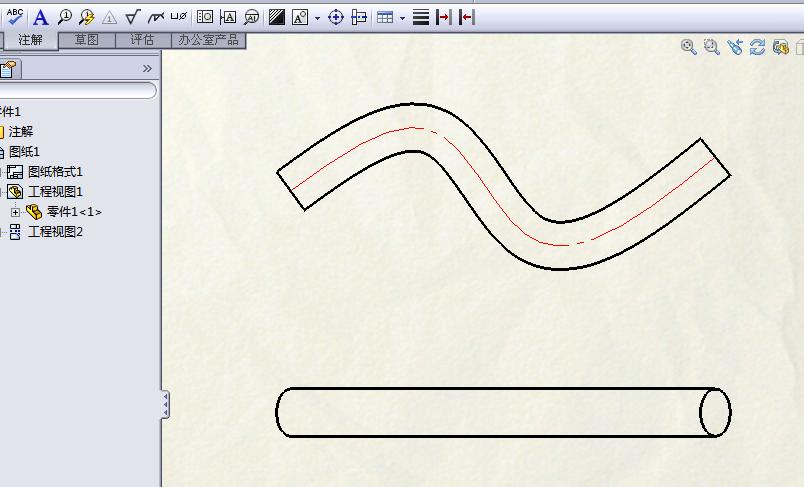The height and width of the screenshot is (487, 804).
Task: Activate the Auto Balloon tool
Action: (x=87, y=17)
